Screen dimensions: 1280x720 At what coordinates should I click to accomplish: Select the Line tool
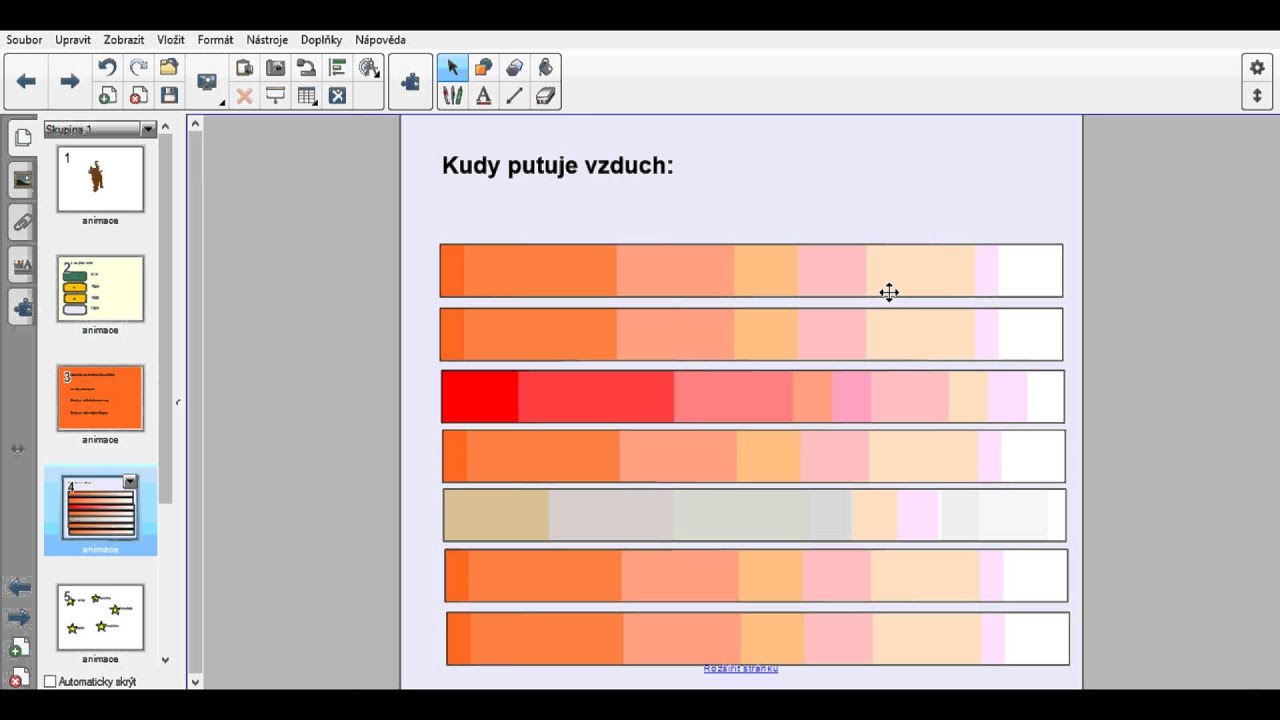coord(514,96)
